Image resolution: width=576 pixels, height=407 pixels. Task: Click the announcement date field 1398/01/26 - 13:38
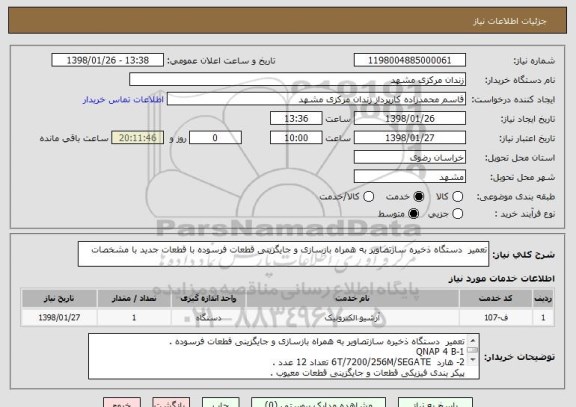click(x=108, y=60)
